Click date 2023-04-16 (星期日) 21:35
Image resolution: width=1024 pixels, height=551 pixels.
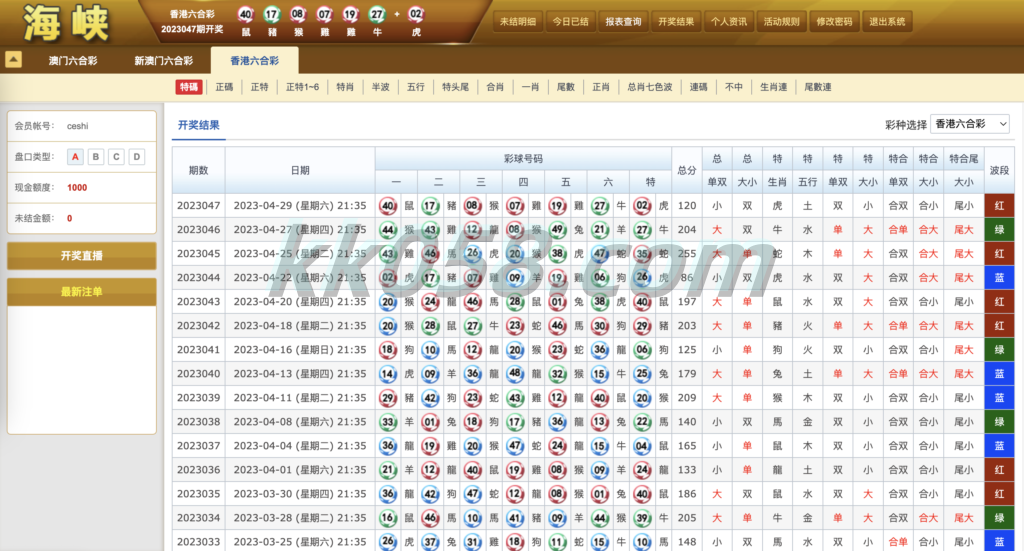click(x=300, y=350)
